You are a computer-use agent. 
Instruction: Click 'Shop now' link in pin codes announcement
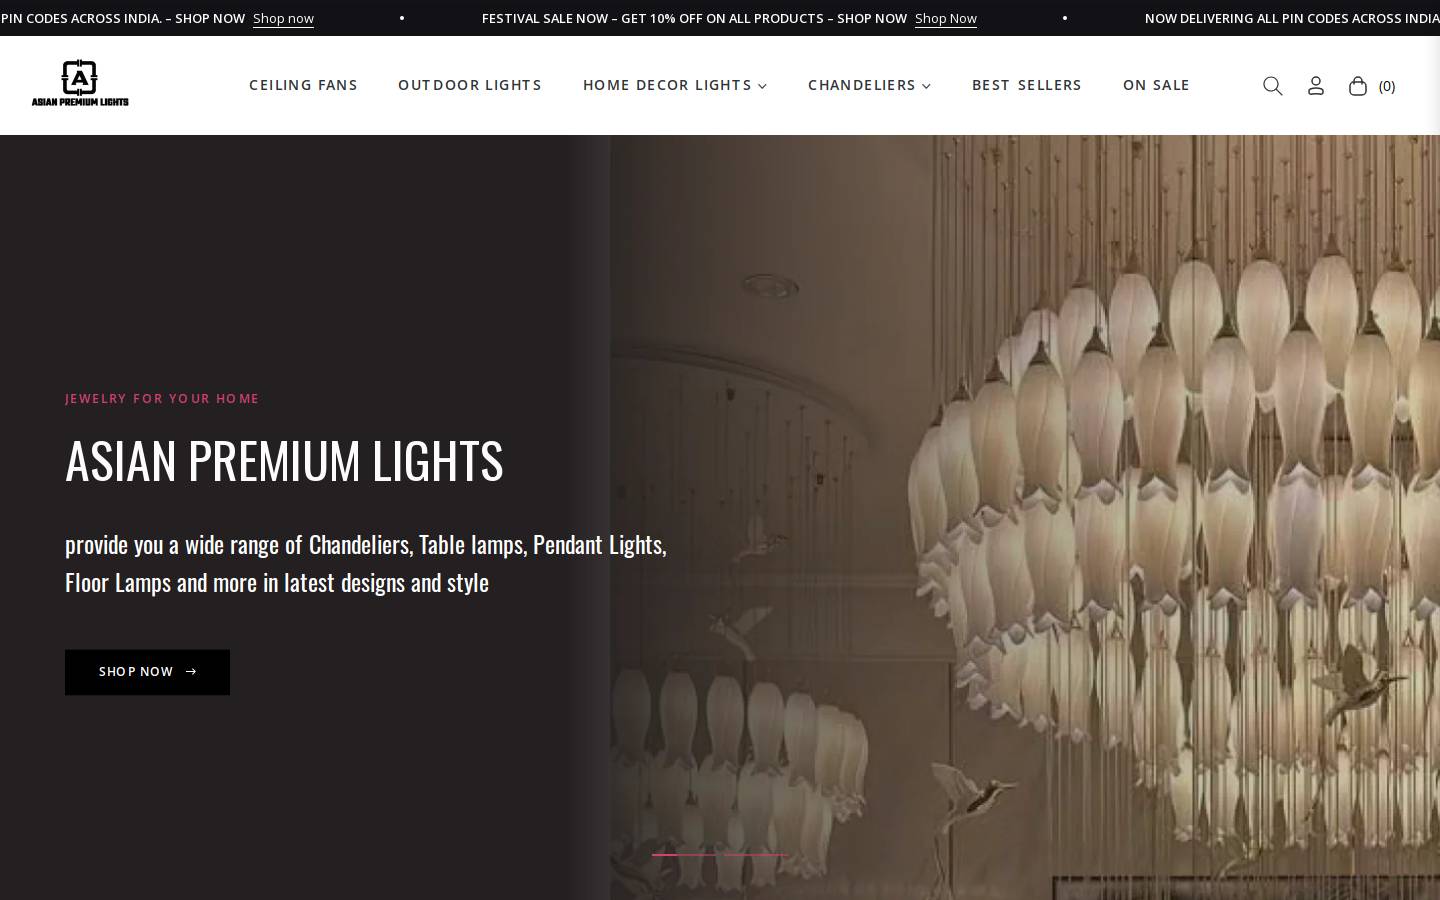pyautogui.click(x=283, y=18)
